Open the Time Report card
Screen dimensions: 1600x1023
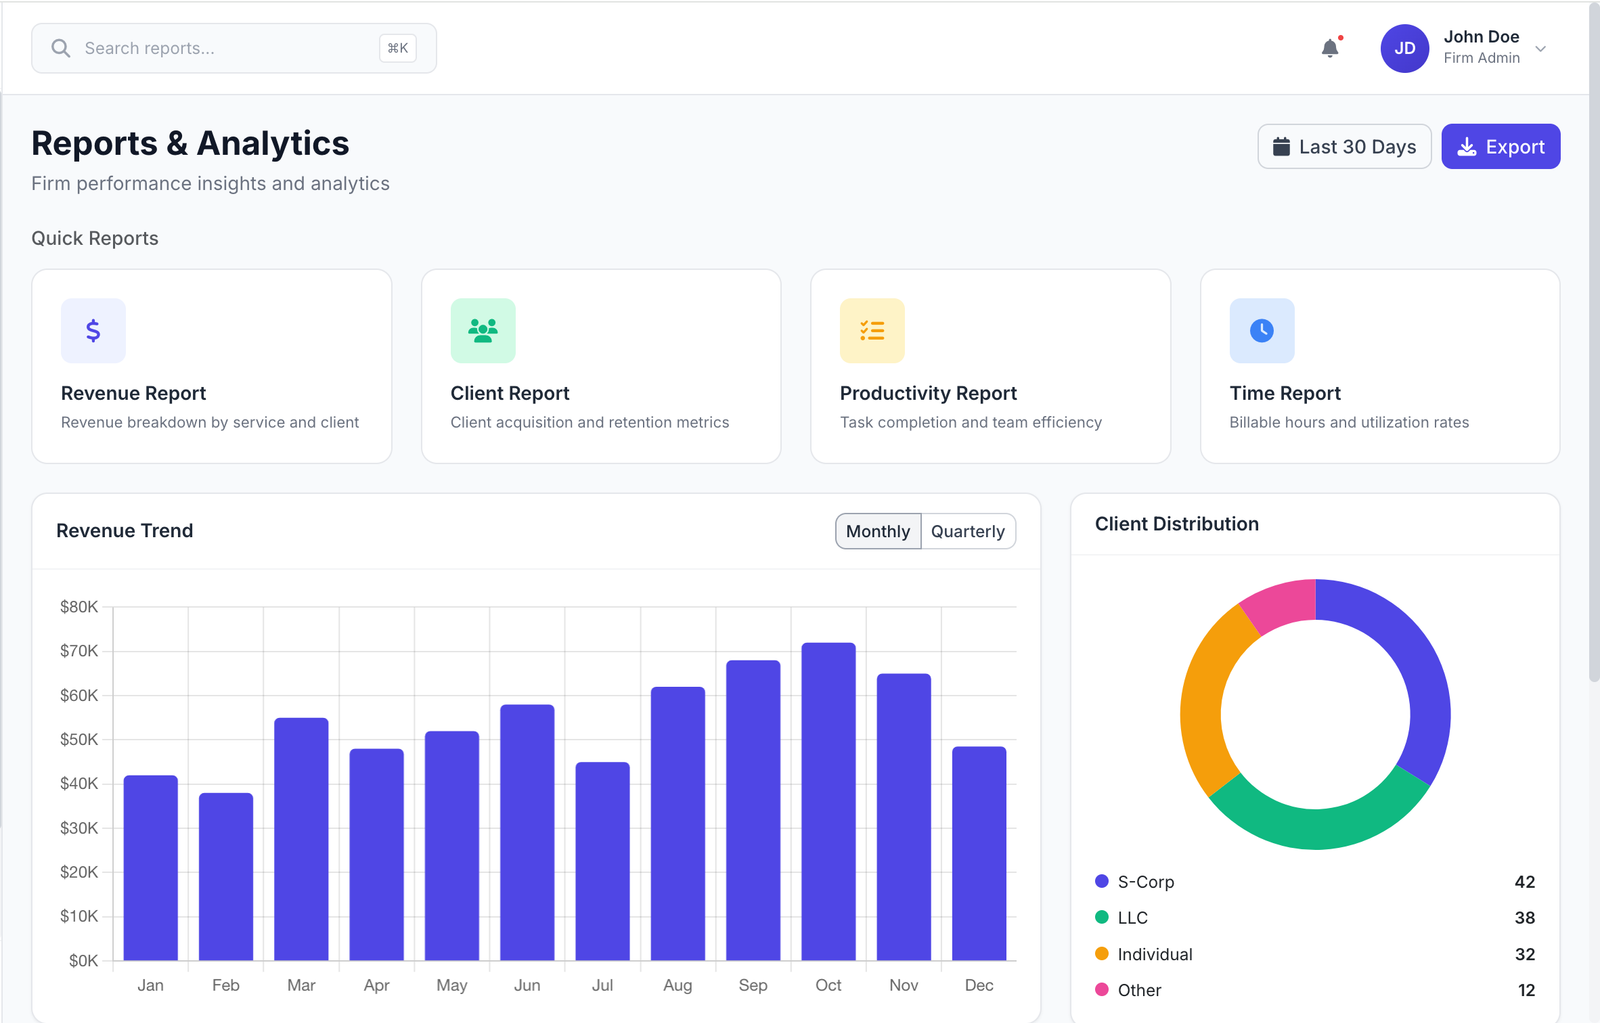click(x=1379, y=366)
